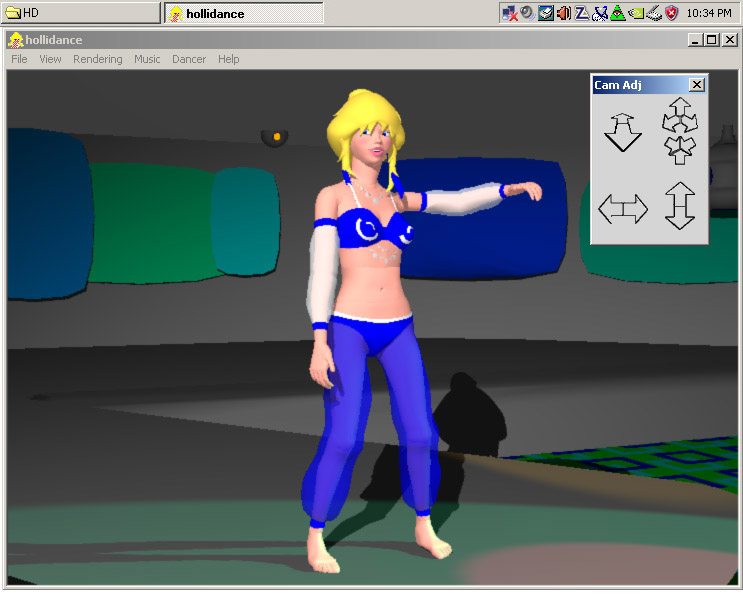Open the Dancer menu

pyautogui.click(x=189, y=59)
